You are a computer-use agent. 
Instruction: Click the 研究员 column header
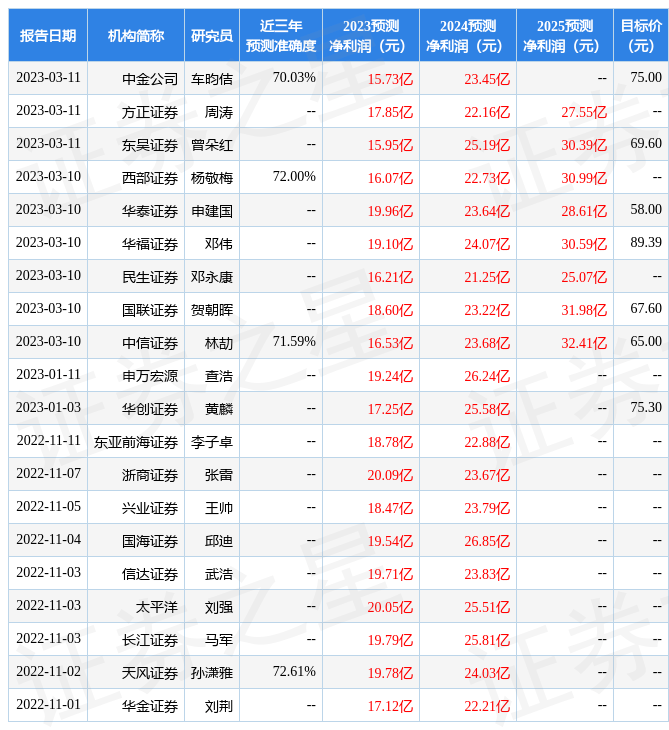click(212, 35)
